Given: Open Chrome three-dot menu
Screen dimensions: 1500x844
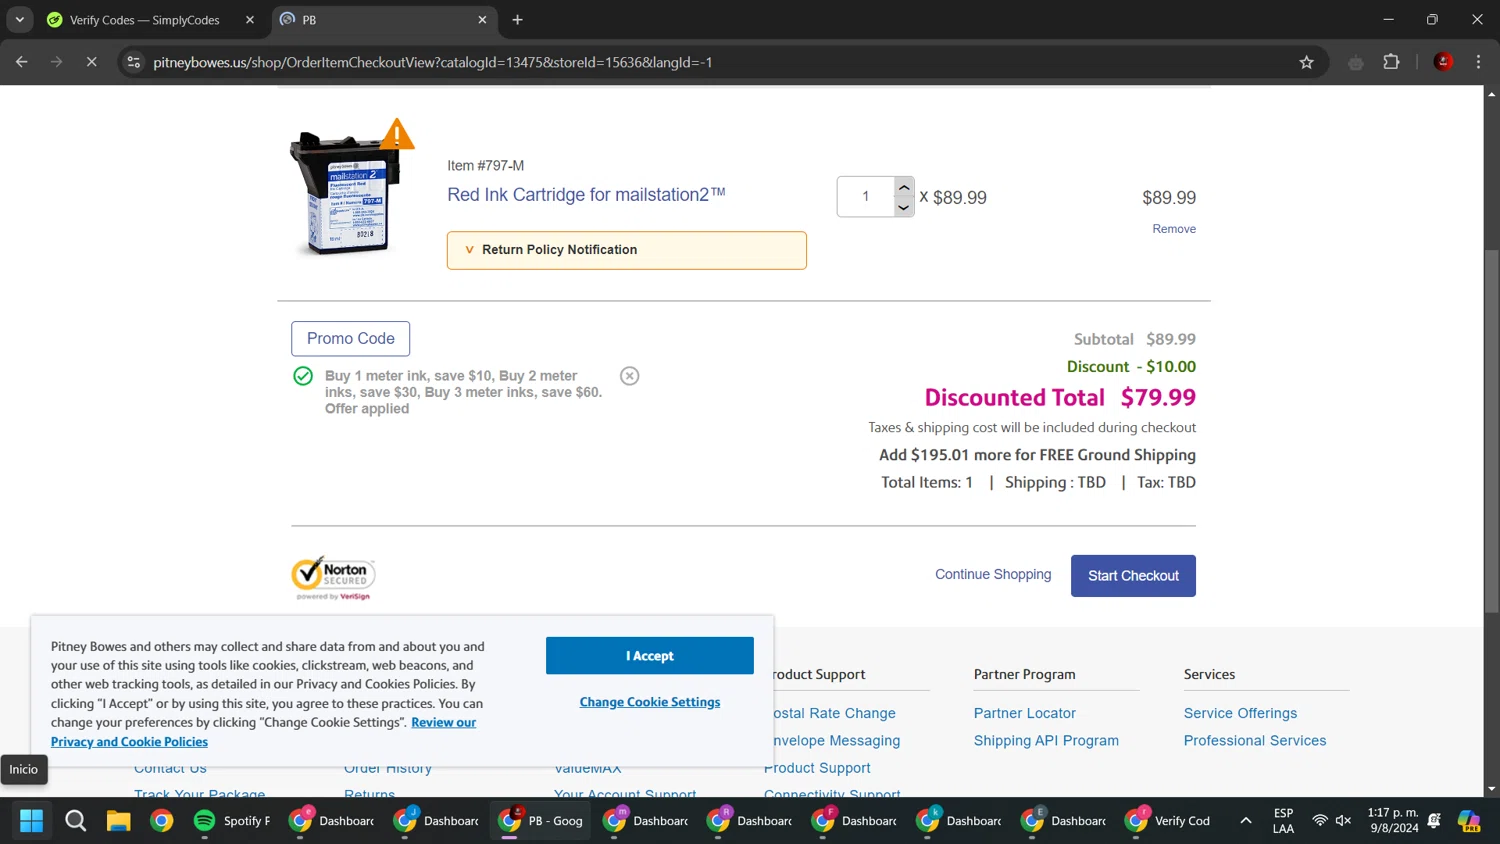Looking at the screenshot, I should [1478, 62].
